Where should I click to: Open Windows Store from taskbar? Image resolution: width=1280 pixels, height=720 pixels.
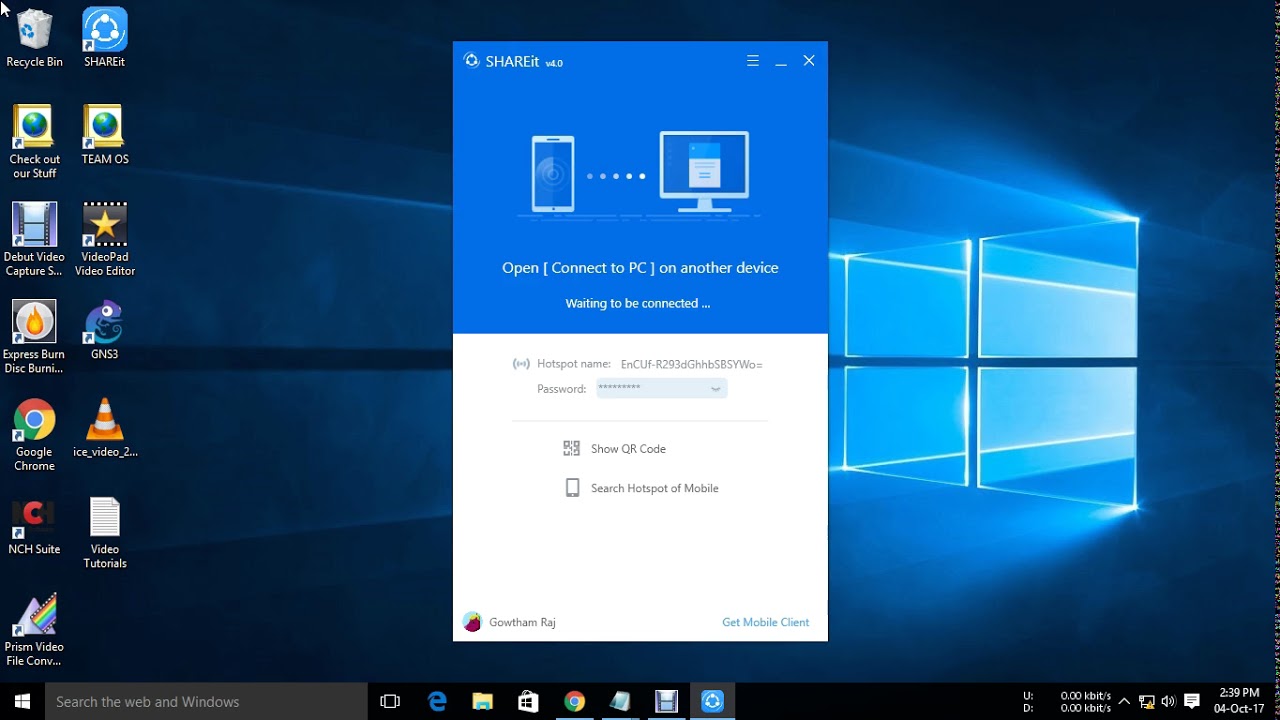click(528, 702)
